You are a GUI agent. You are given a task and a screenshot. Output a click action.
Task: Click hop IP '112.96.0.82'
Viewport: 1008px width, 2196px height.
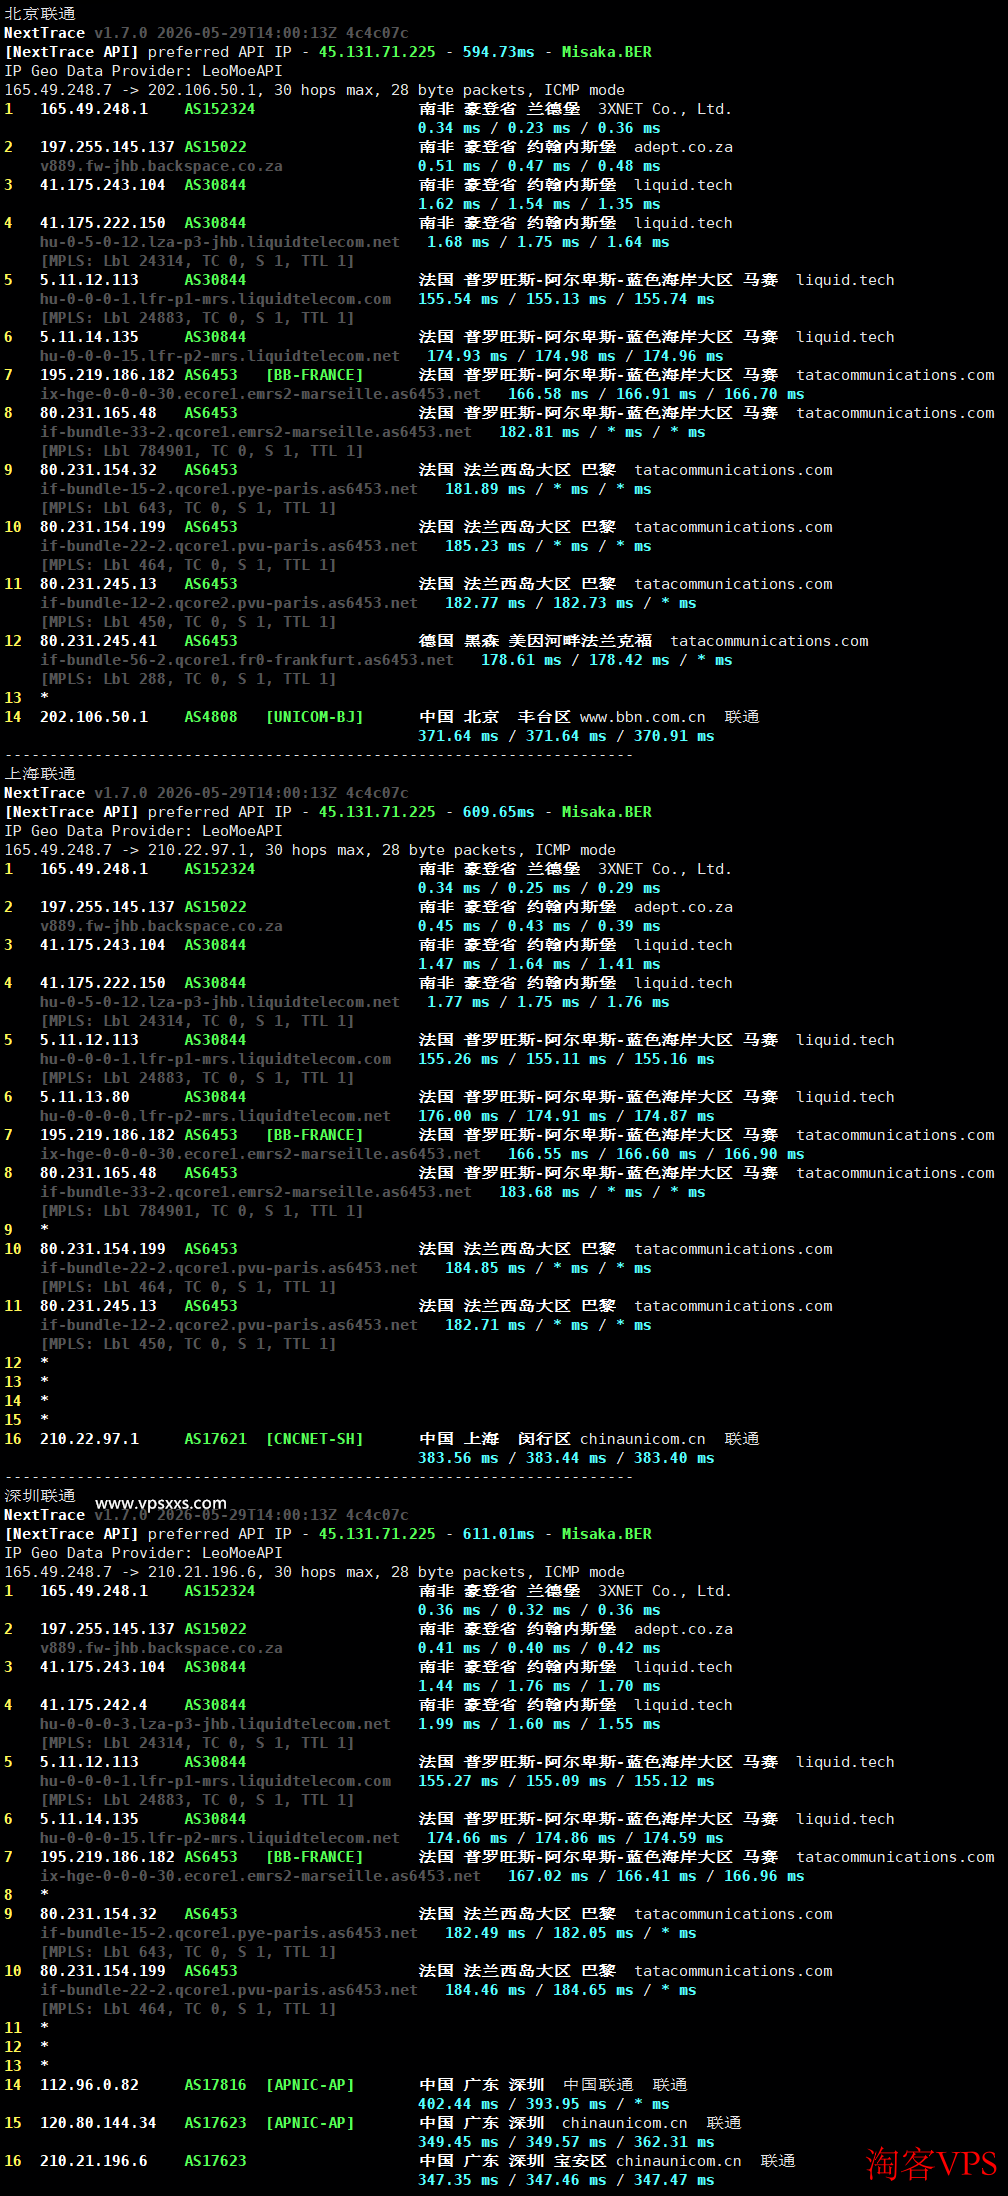89,2085
